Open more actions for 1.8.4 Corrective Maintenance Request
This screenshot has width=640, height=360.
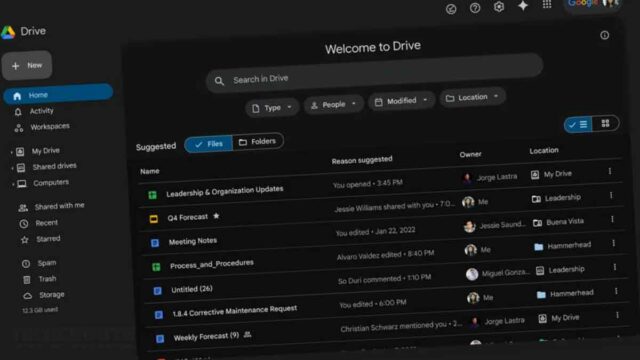[x=616, y=291]
